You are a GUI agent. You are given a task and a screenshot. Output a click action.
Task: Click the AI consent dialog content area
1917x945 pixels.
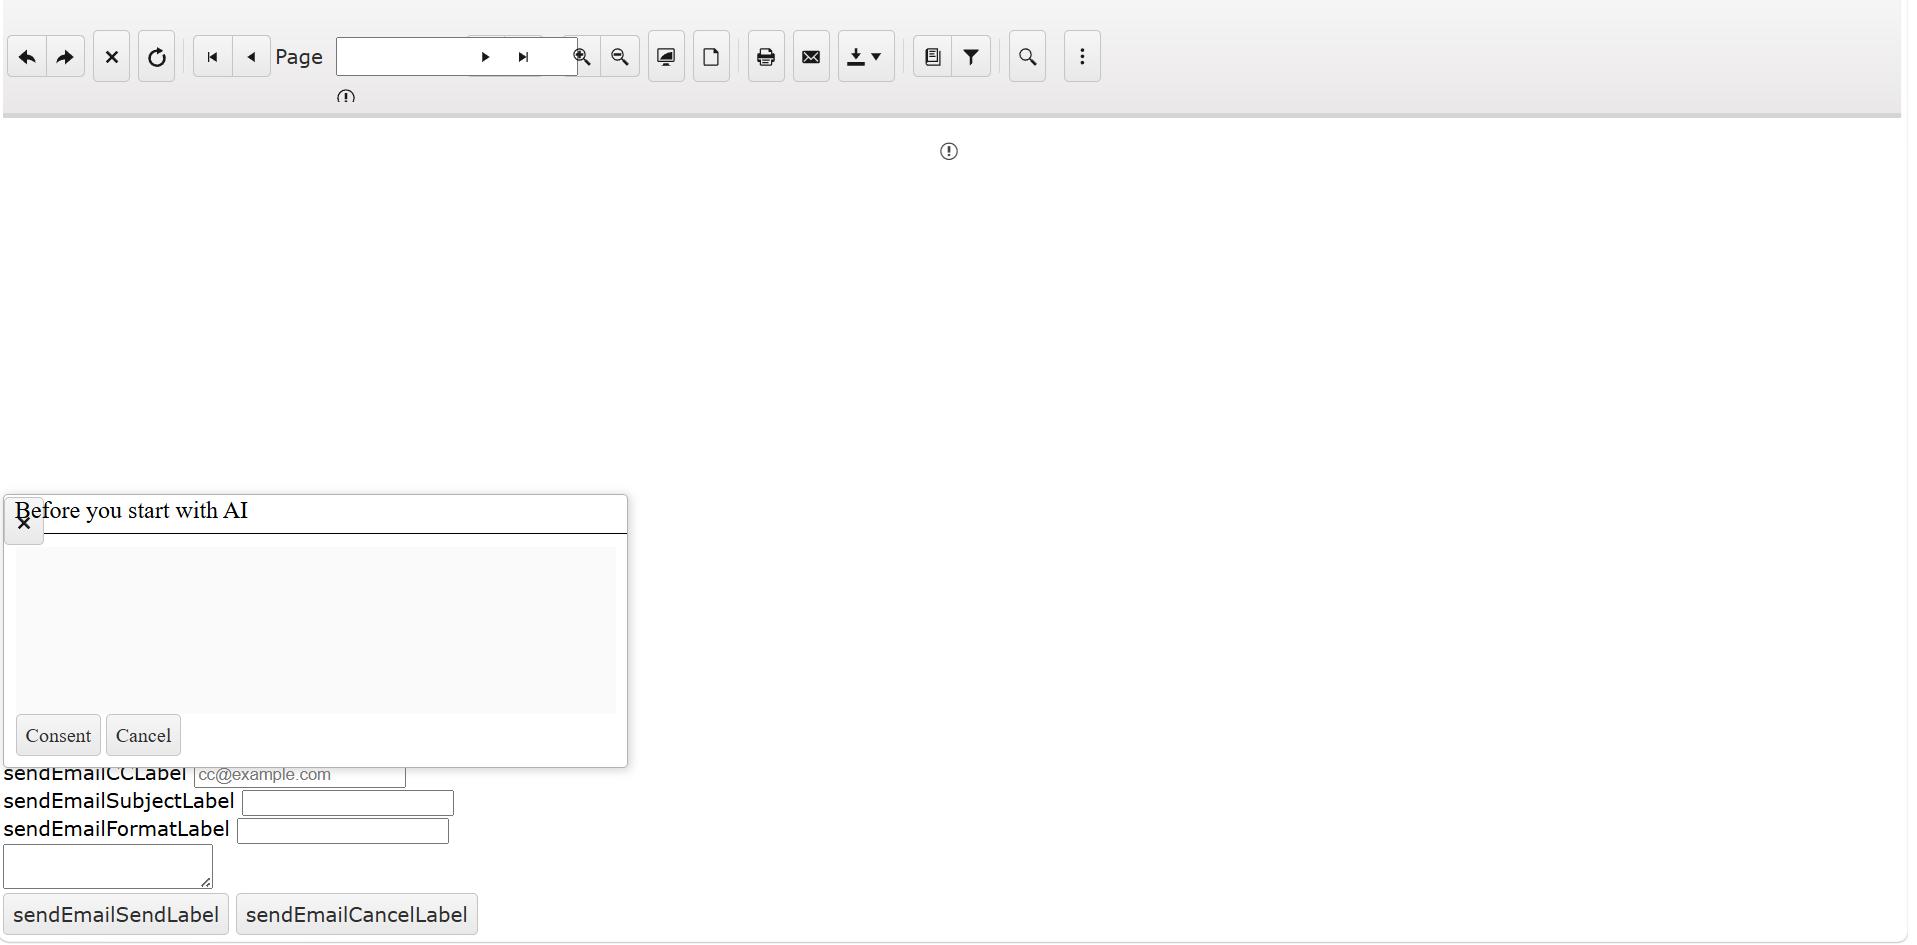tap(316, 629)
